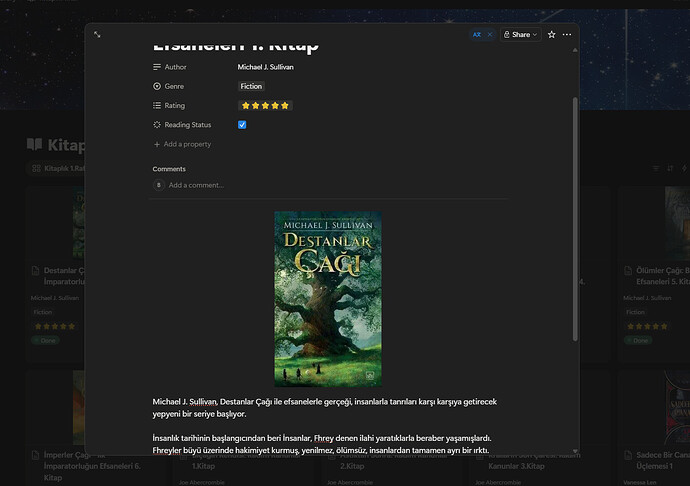Click the Add a comment field

point(196,185)
